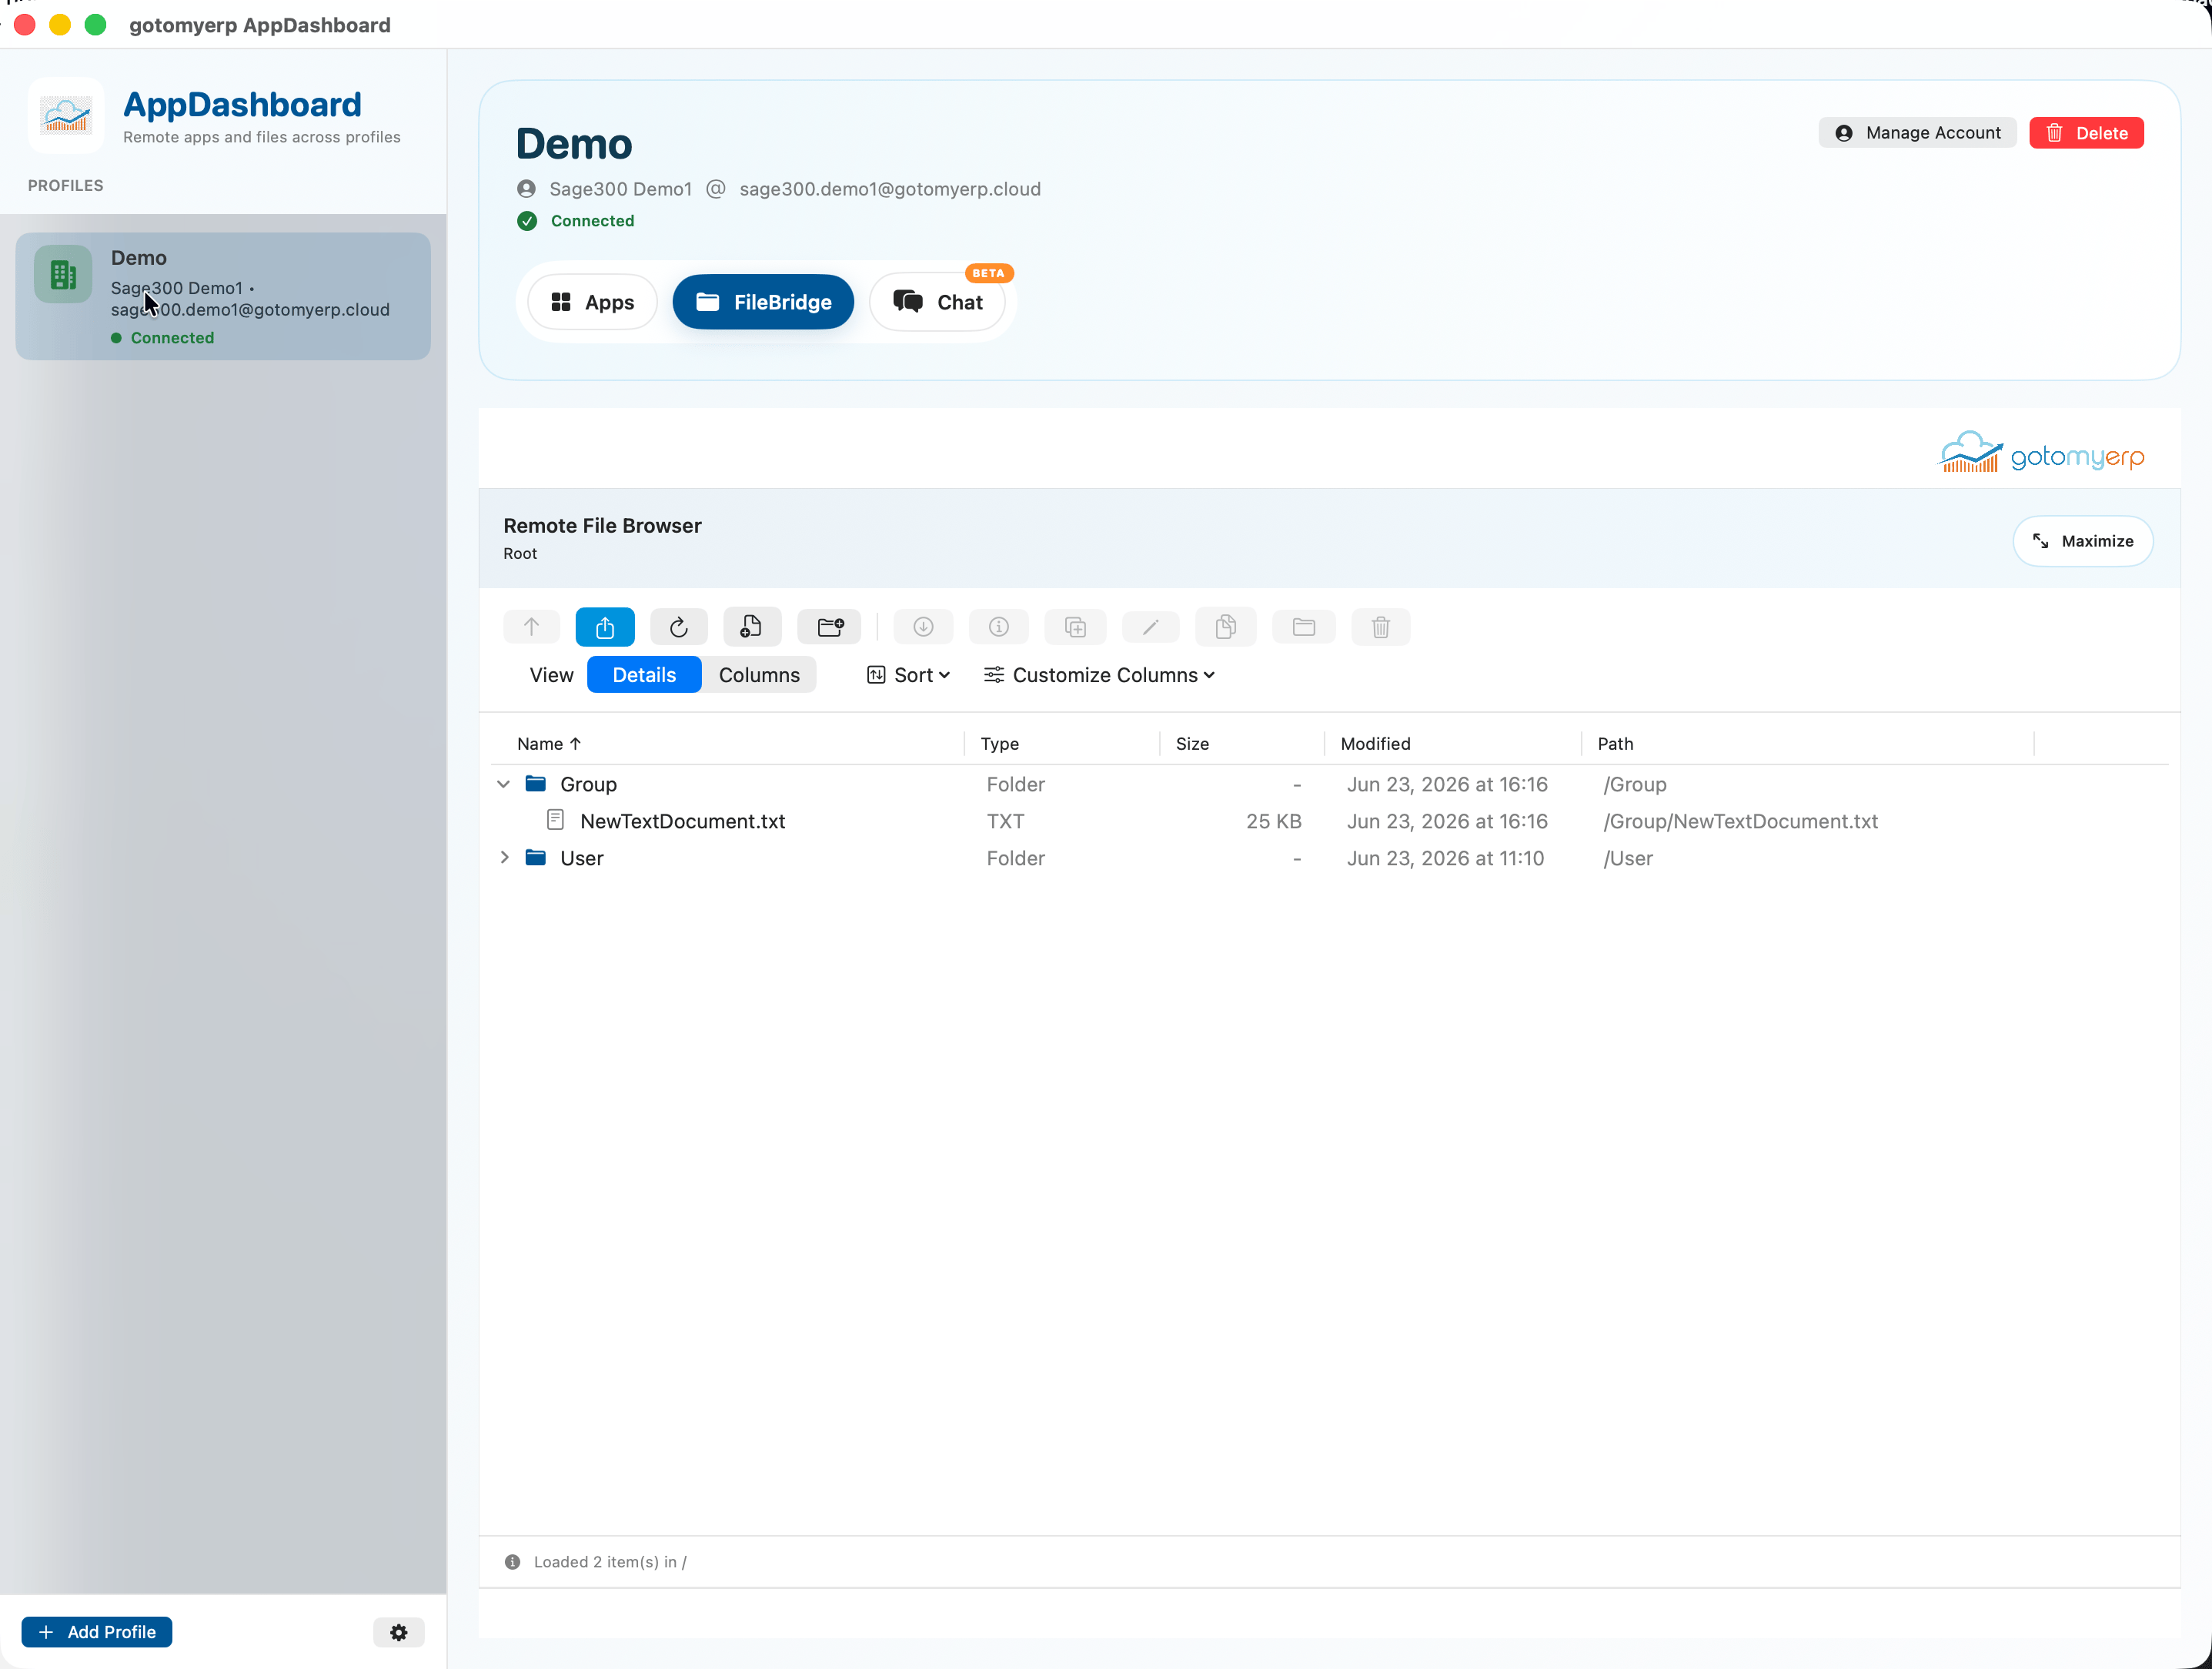
Task: Click the blue upload/share toolbar button
Action: [605, 627]
